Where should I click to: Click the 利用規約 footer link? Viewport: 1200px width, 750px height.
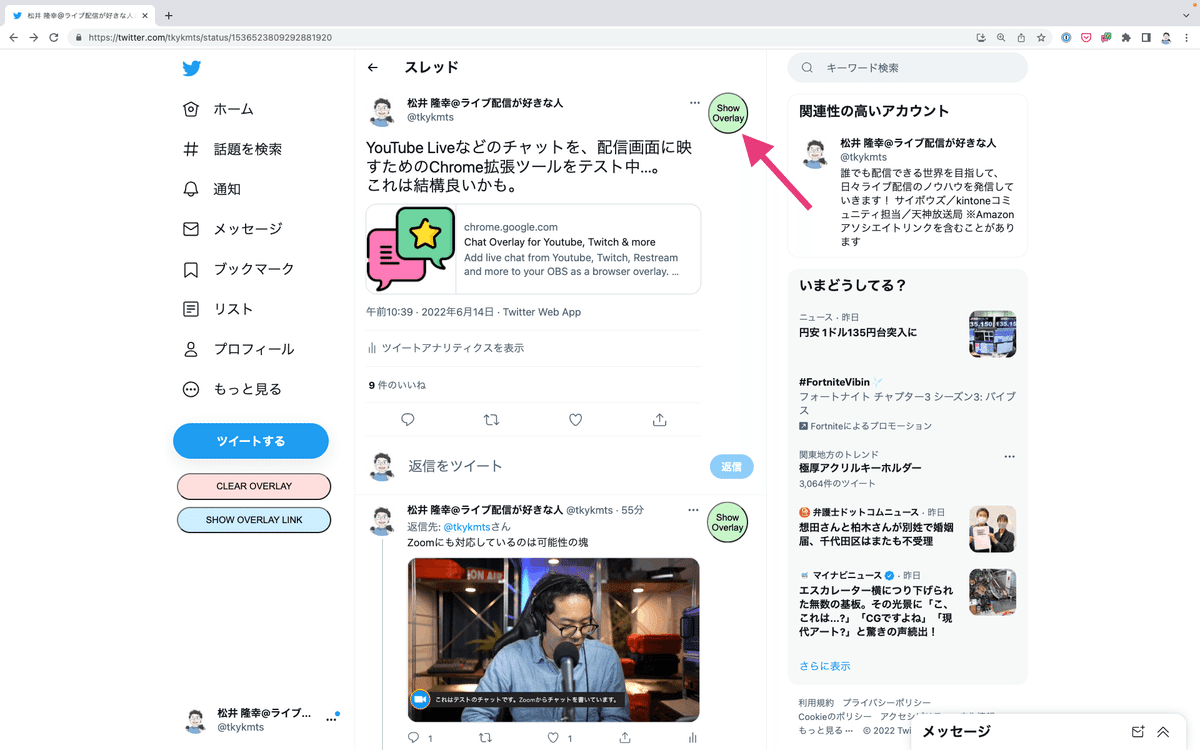816,703
